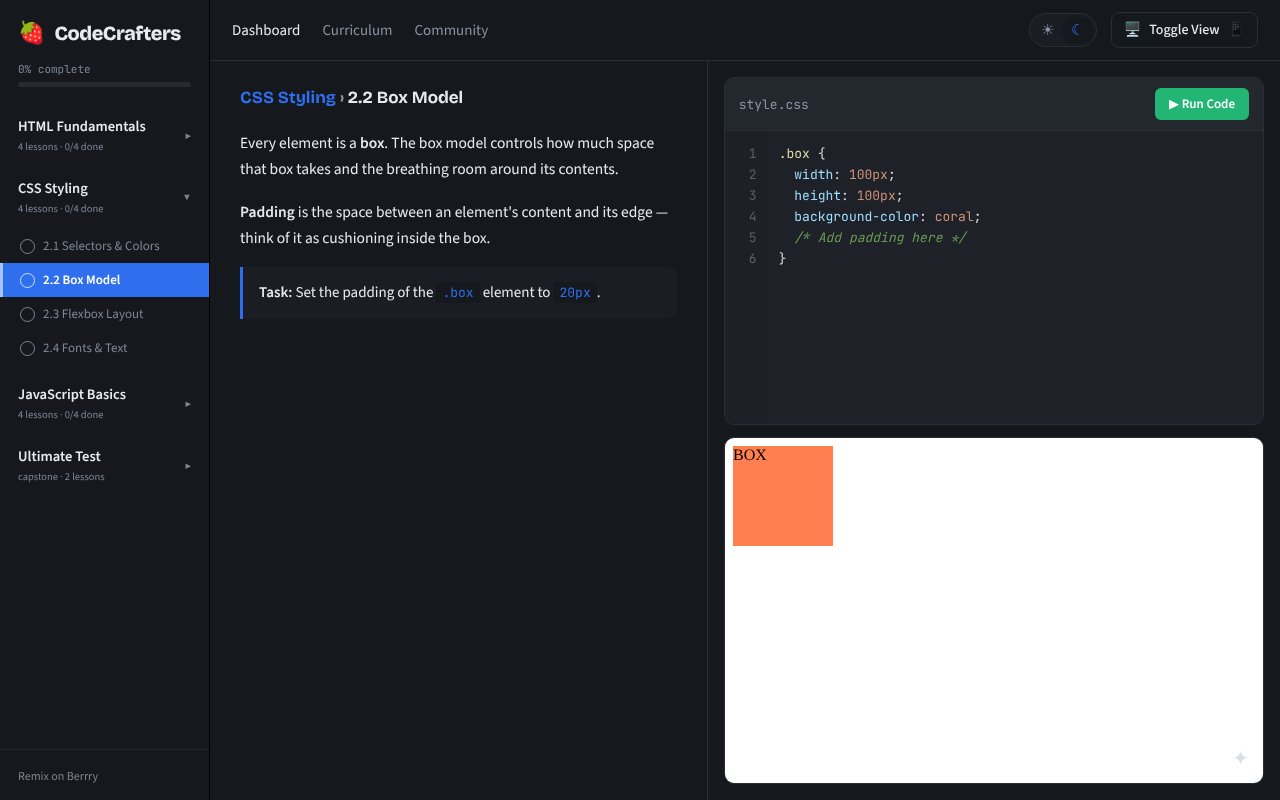Image resolution: width=1280 pixels, height=800 pixels.
Task: Toggle the 2.4 Fonts & Text completion circle
Action: (x=27, y=348)
